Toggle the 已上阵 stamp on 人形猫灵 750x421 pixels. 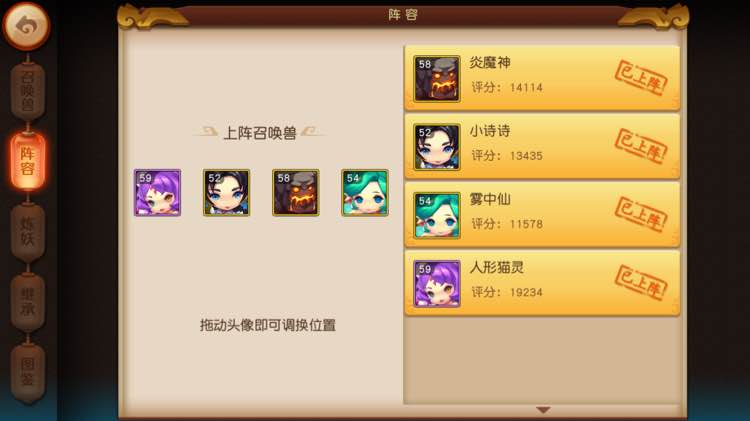point(641,283)
